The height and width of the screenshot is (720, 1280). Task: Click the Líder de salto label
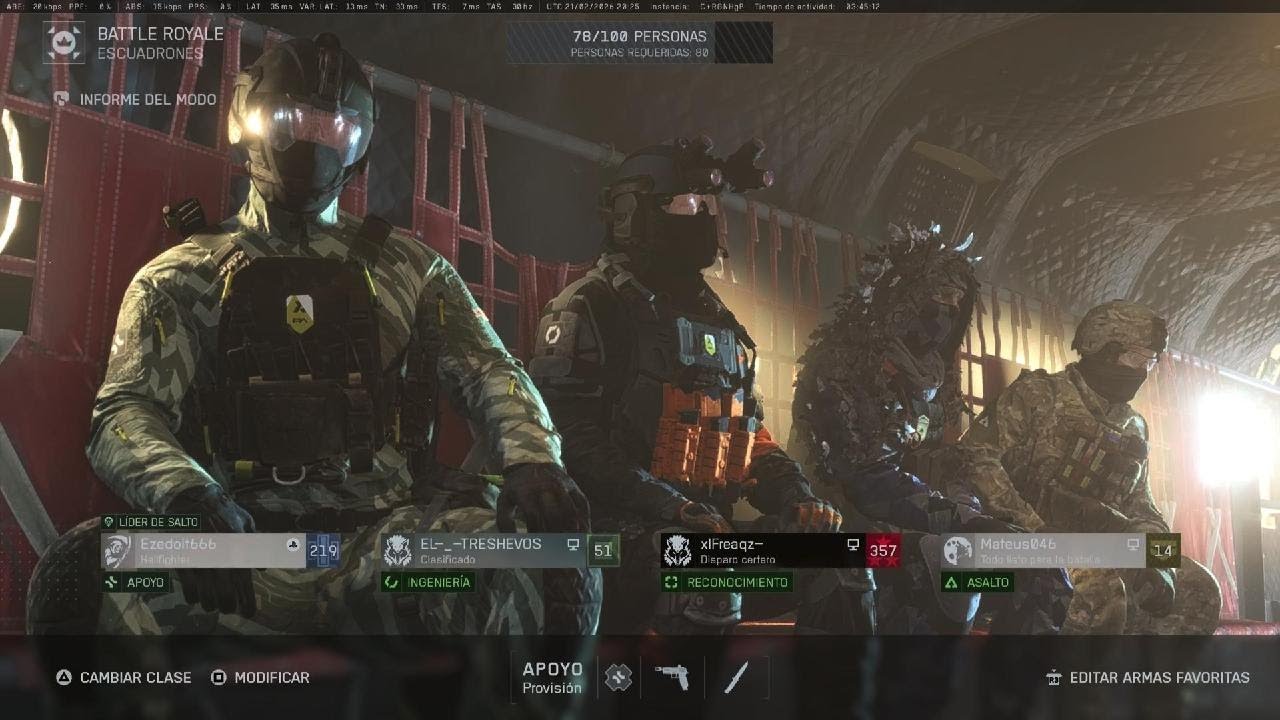(x=151, y=522)
